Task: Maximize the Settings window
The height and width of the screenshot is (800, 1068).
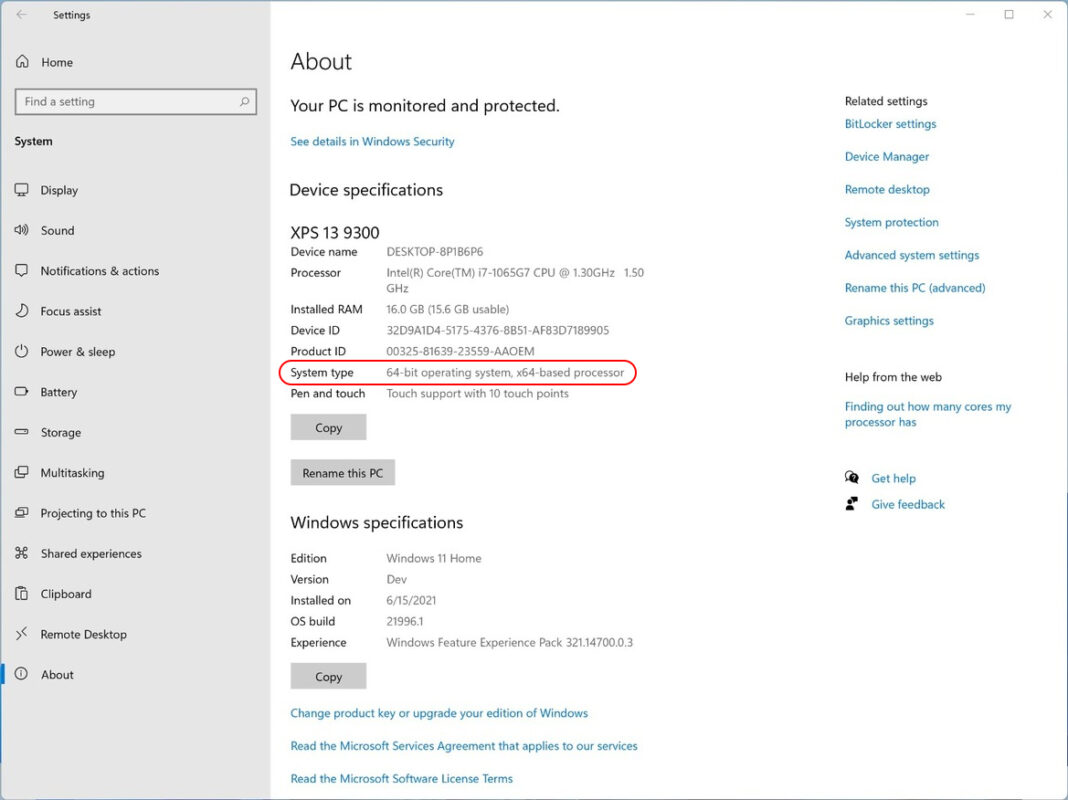Action: (x=1009, y=14)
